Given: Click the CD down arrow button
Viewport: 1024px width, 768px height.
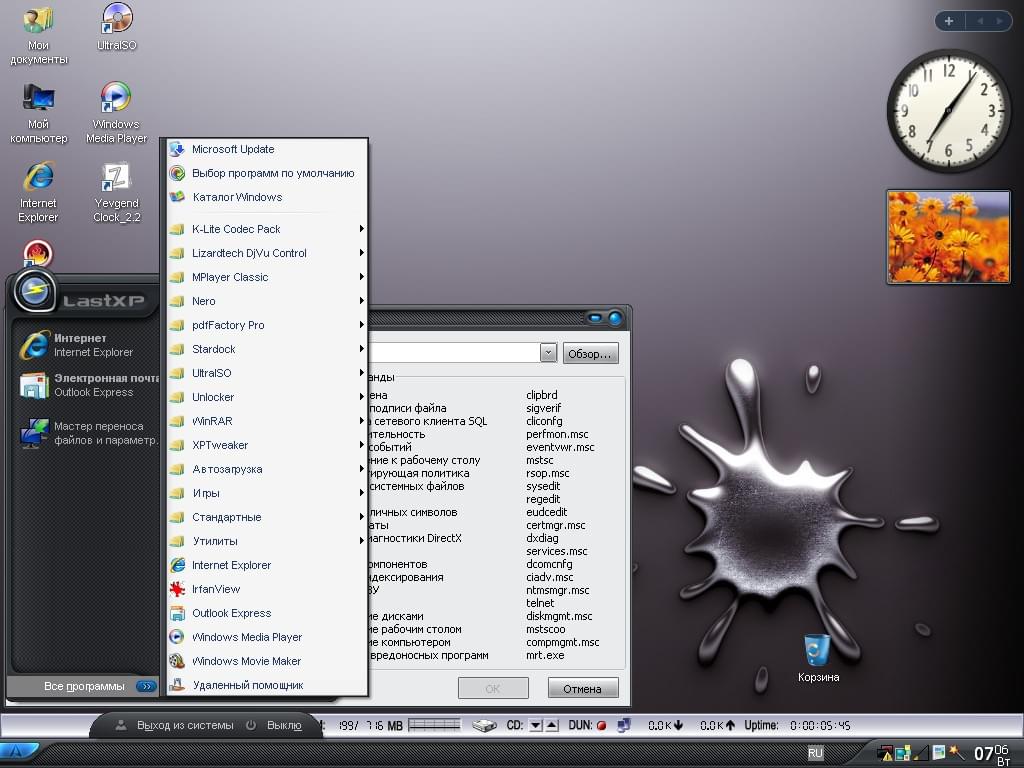Looking at the screenshot, I should pos(536,725).
